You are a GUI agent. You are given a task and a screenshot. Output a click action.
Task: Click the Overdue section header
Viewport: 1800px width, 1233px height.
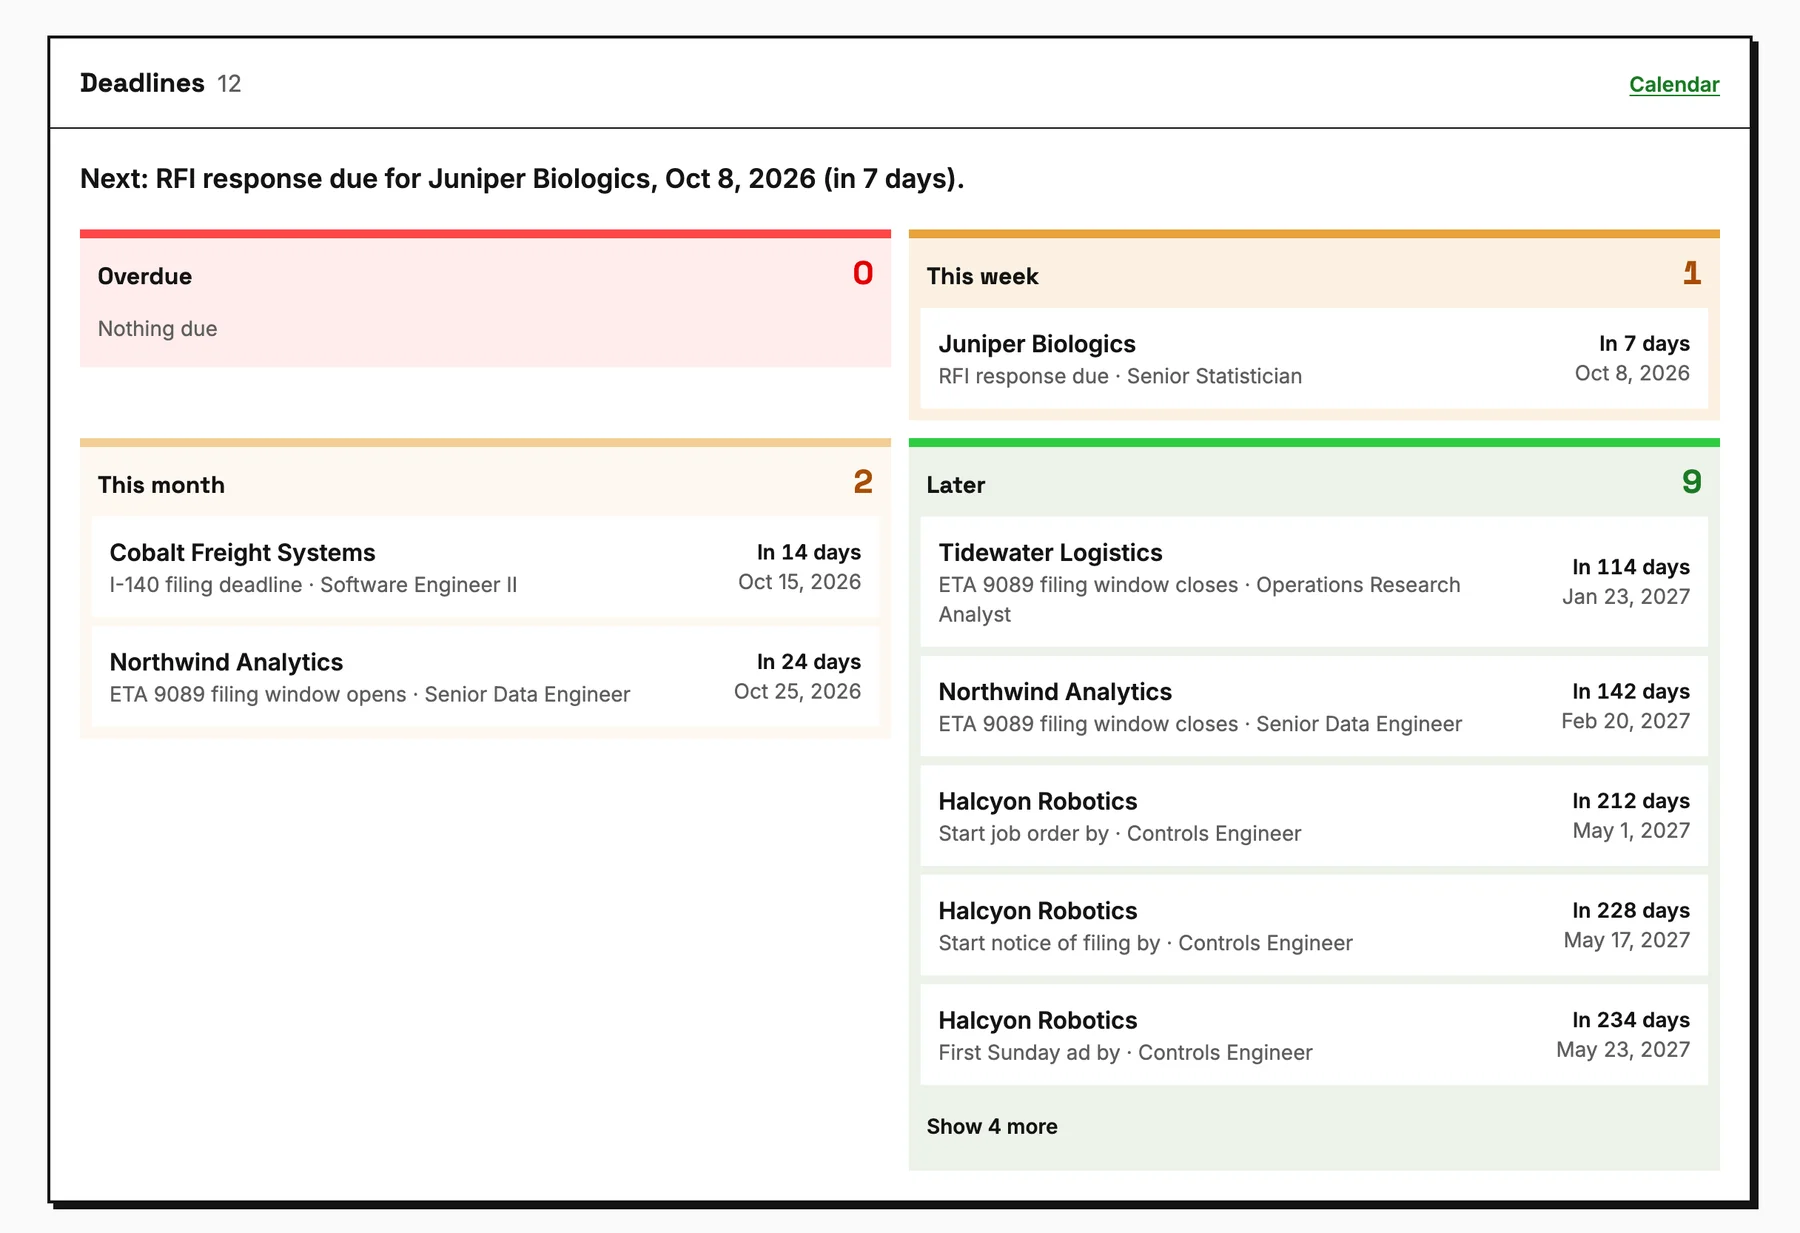click(145, 276)
